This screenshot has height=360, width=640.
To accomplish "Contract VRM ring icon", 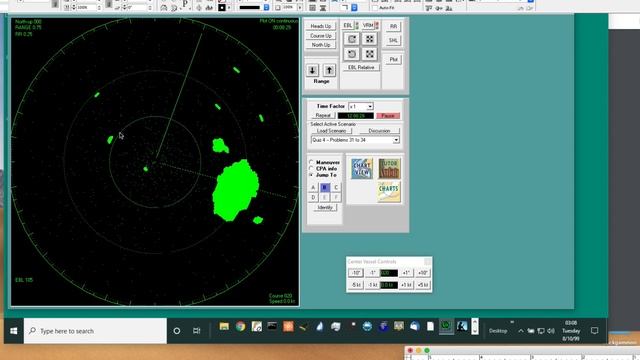I will (369, 54).
